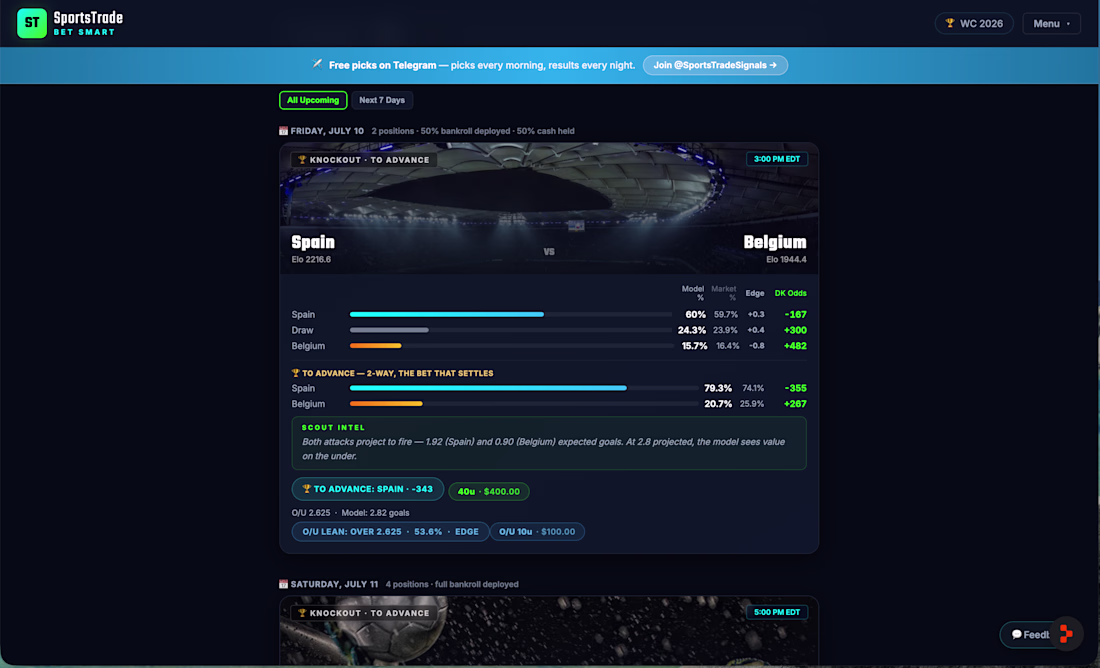The image size is (1100, 668).
Task: Click the Friday, July 10 date heading
Action: pos(327,131)
